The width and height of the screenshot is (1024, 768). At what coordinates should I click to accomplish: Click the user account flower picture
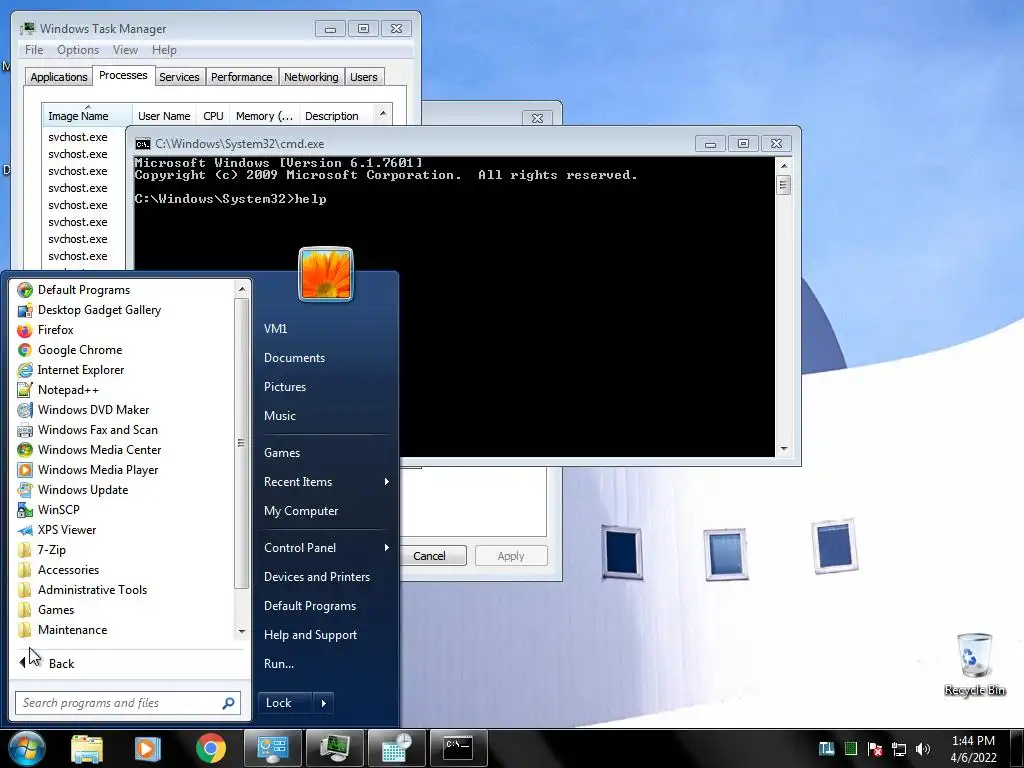[x=326, y=274]
